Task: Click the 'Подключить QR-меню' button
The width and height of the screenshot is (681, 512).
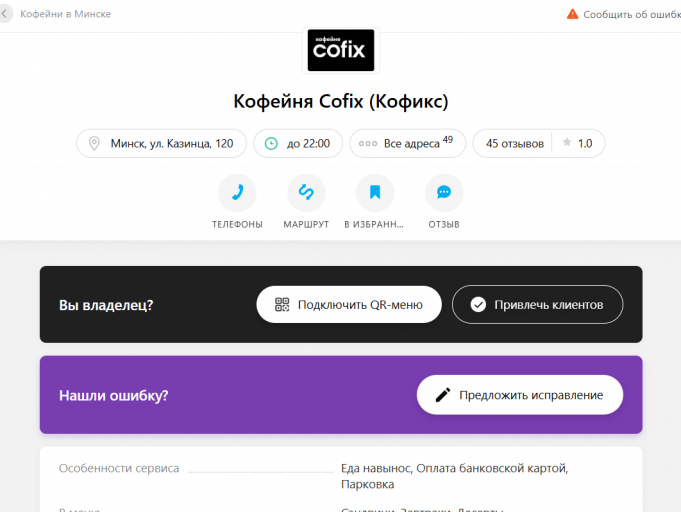Action: [x=349, y=304]
